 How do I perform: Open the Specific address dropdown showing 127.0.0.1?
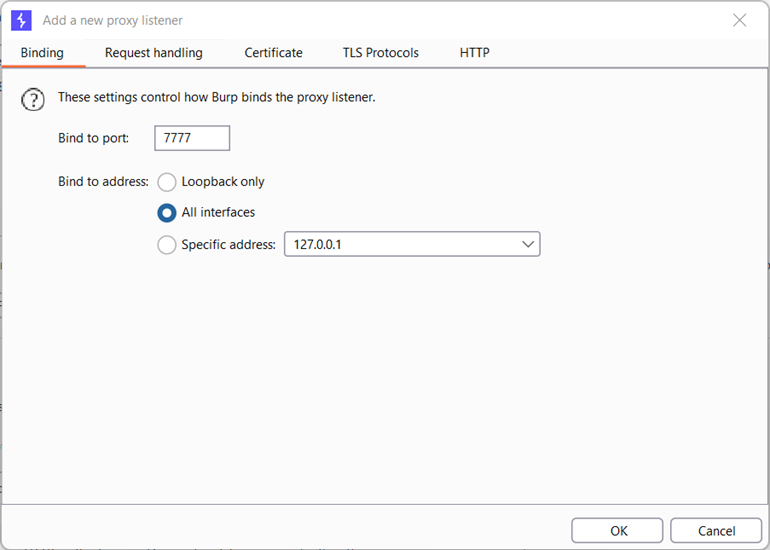(x=412, y=244)
